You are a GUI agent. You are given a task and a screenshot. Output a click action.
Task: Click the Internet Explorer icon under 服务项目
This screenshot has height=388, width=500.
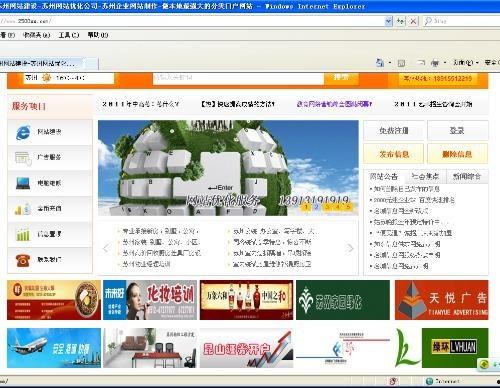[x=23, y=132]
